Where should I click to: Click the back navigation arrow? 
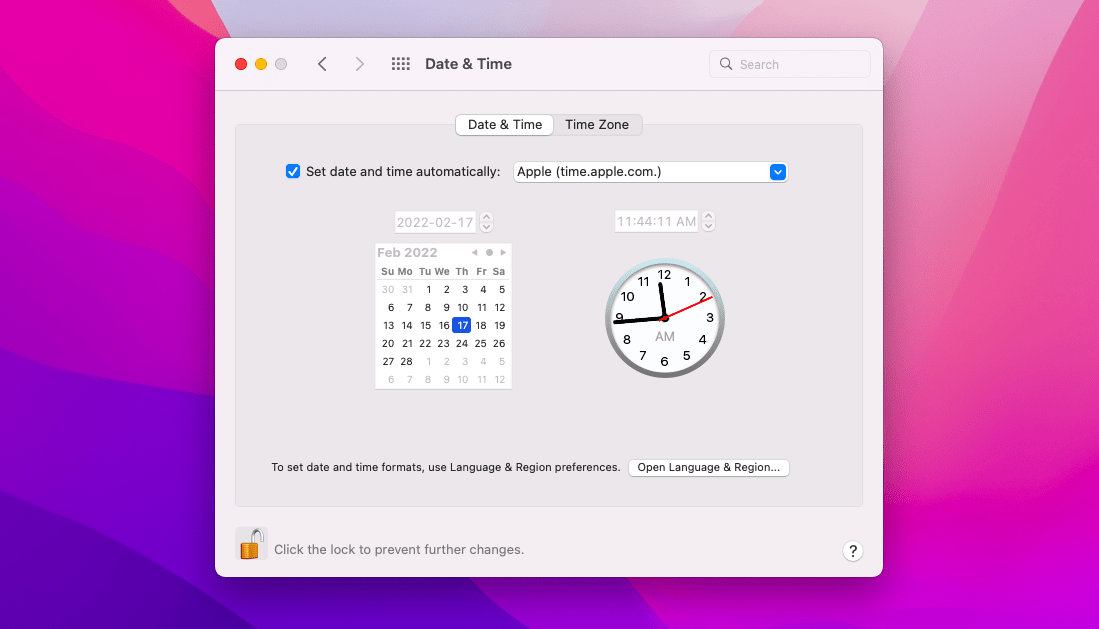click(322, 63)
